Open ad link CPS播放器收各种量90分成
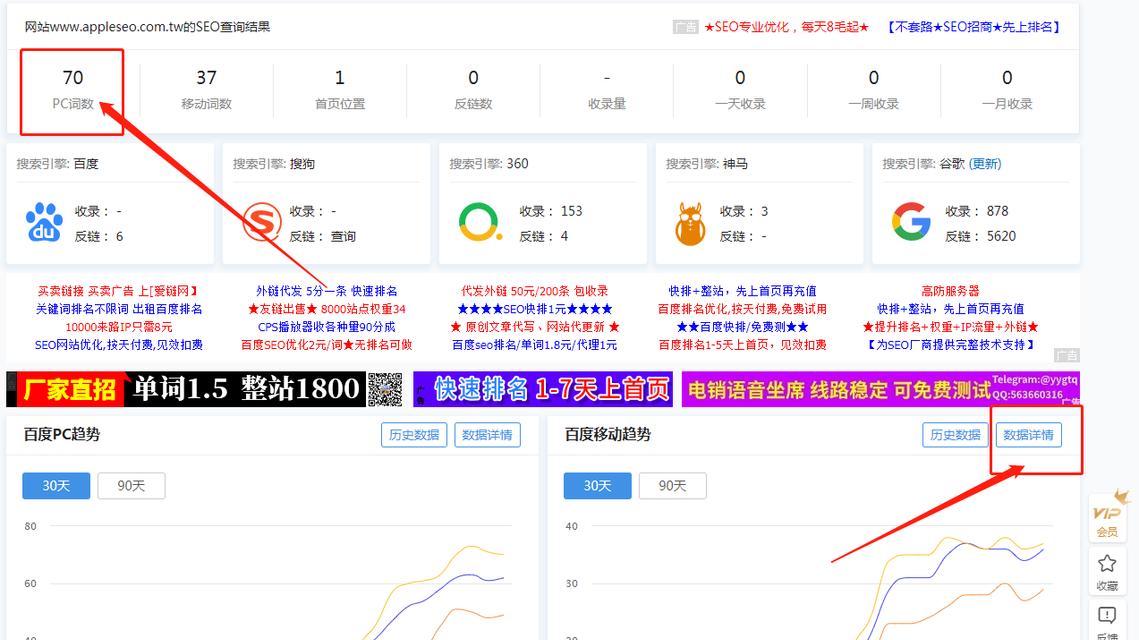1139x640 pixels. pos(327,327)
